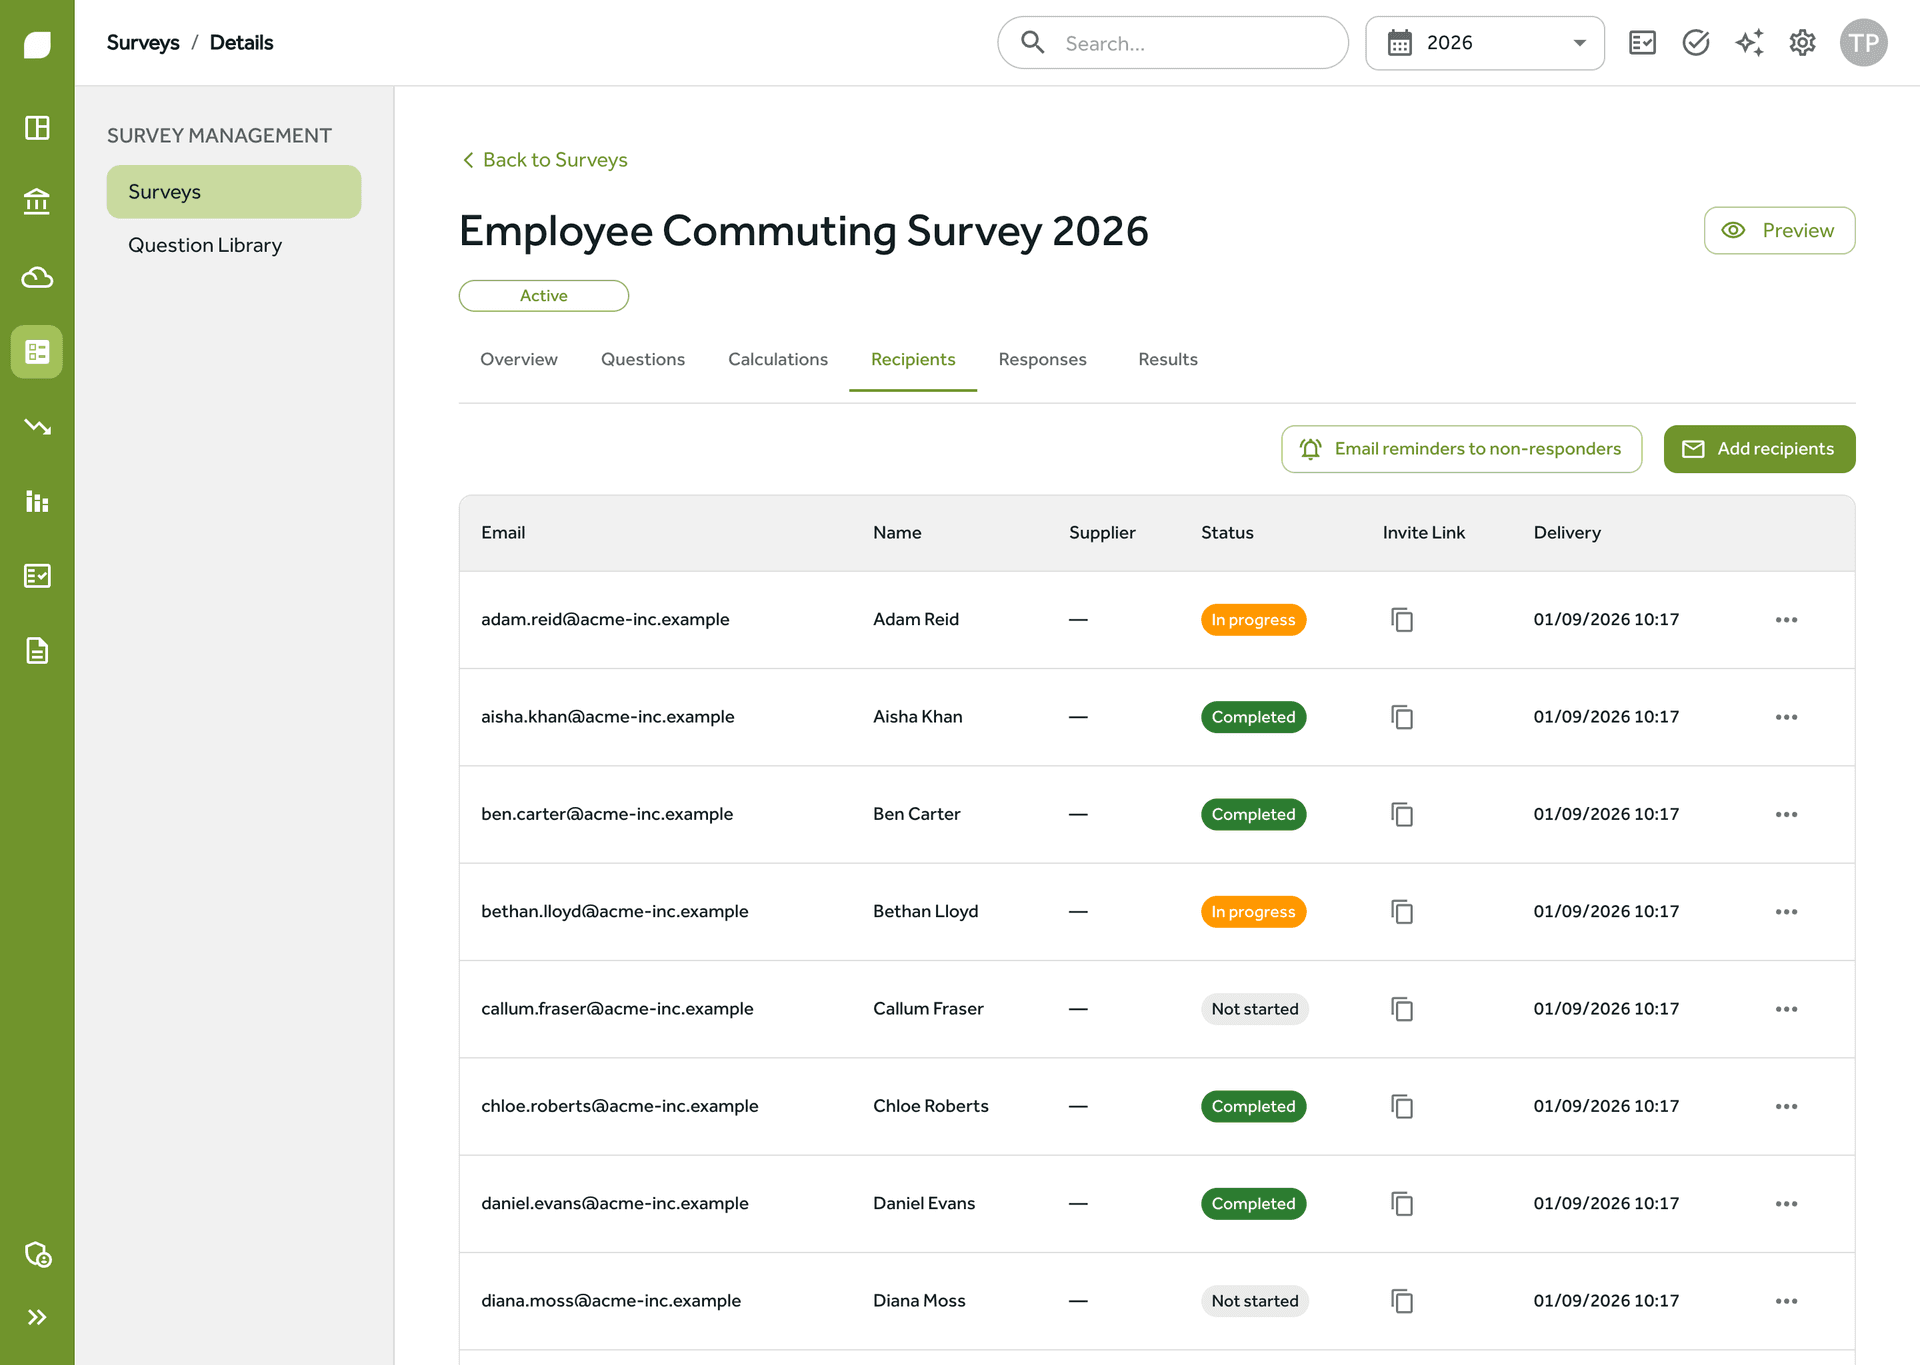Click Add recipients button
1920x1365 pixels.
(1759, 449)
